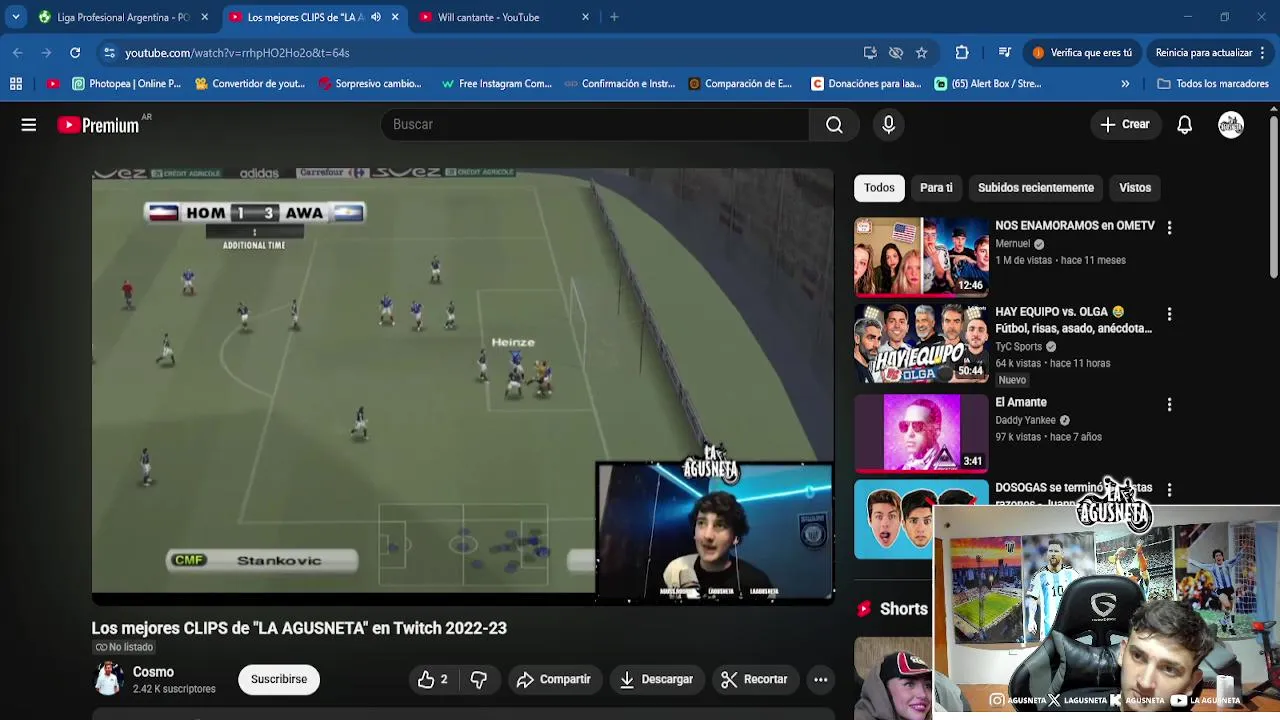The width and height of the screenshot is (1280, 720).
Task: Open the Alert Box / Stre... bookmark
Action: 988,84
